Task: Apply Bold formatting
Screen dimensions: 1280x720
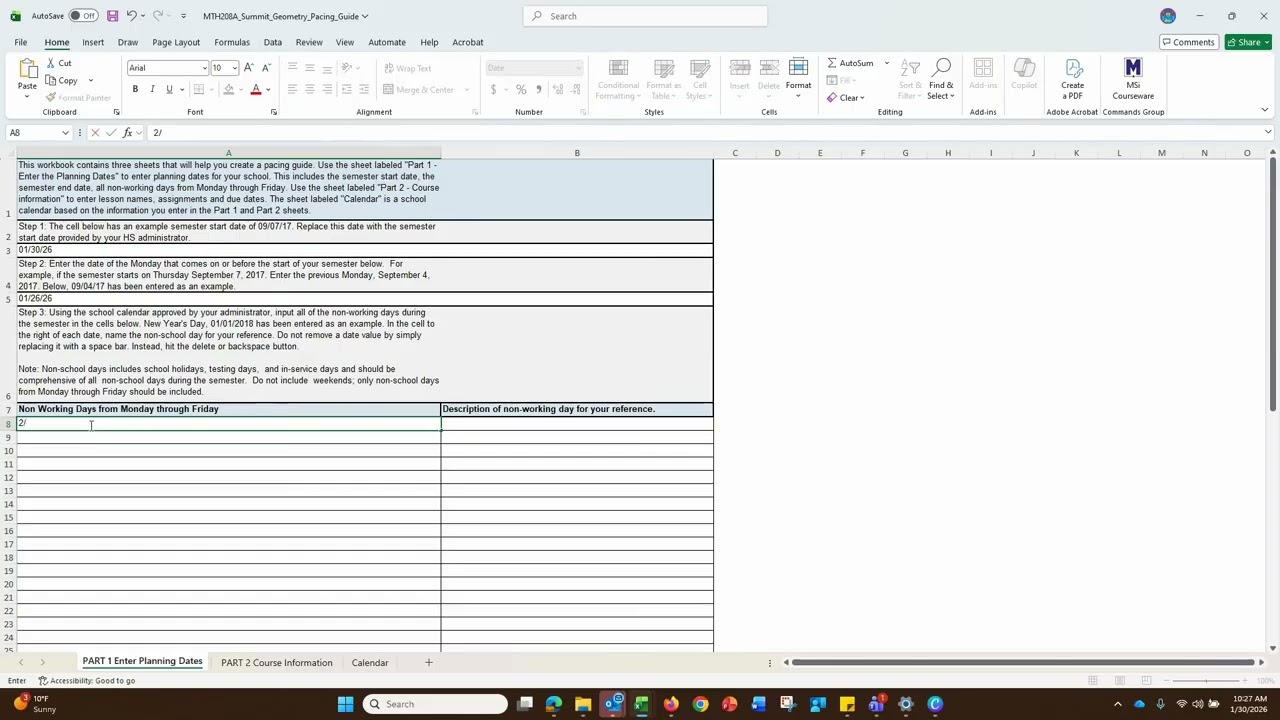Action: 135,89
